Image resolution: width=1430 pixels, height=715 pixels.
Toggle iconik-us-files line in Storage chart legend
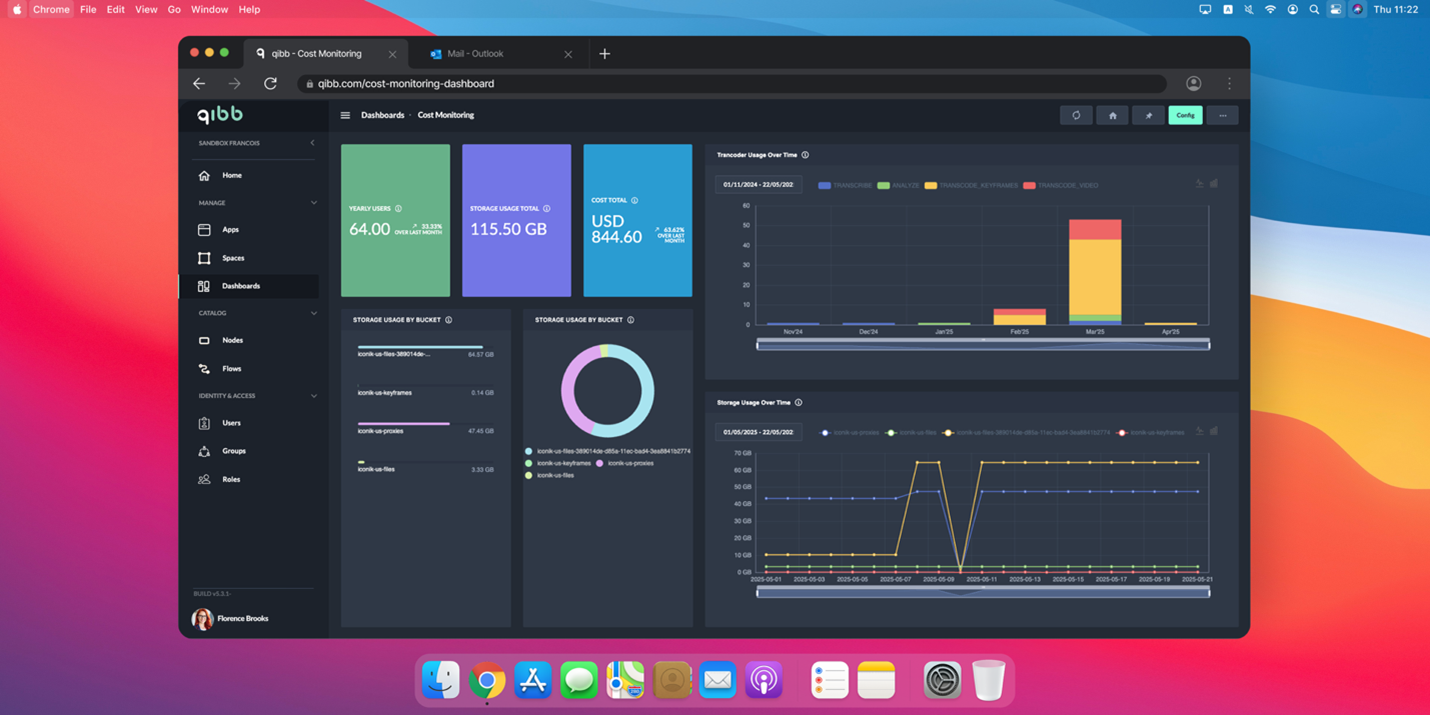point(911,433)
